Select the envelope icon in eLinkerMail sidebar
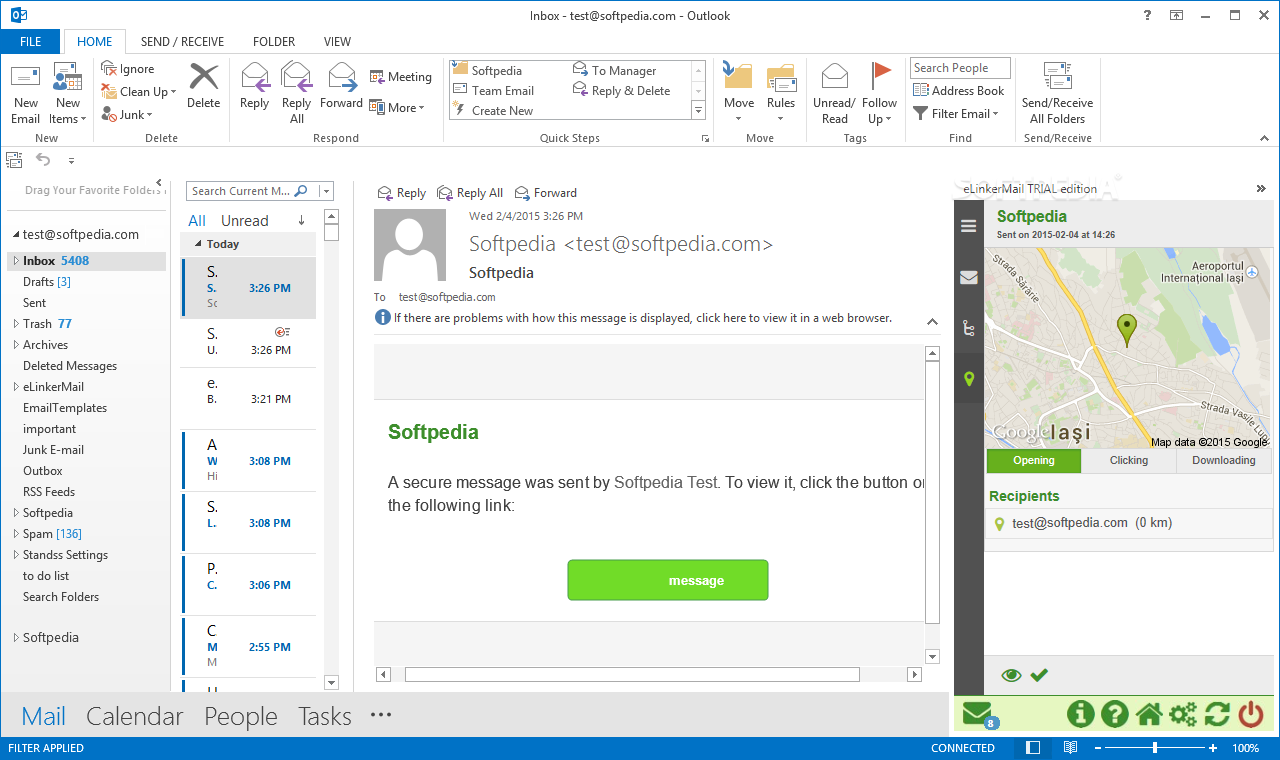Screen dimensions: 1280x760 969,277
